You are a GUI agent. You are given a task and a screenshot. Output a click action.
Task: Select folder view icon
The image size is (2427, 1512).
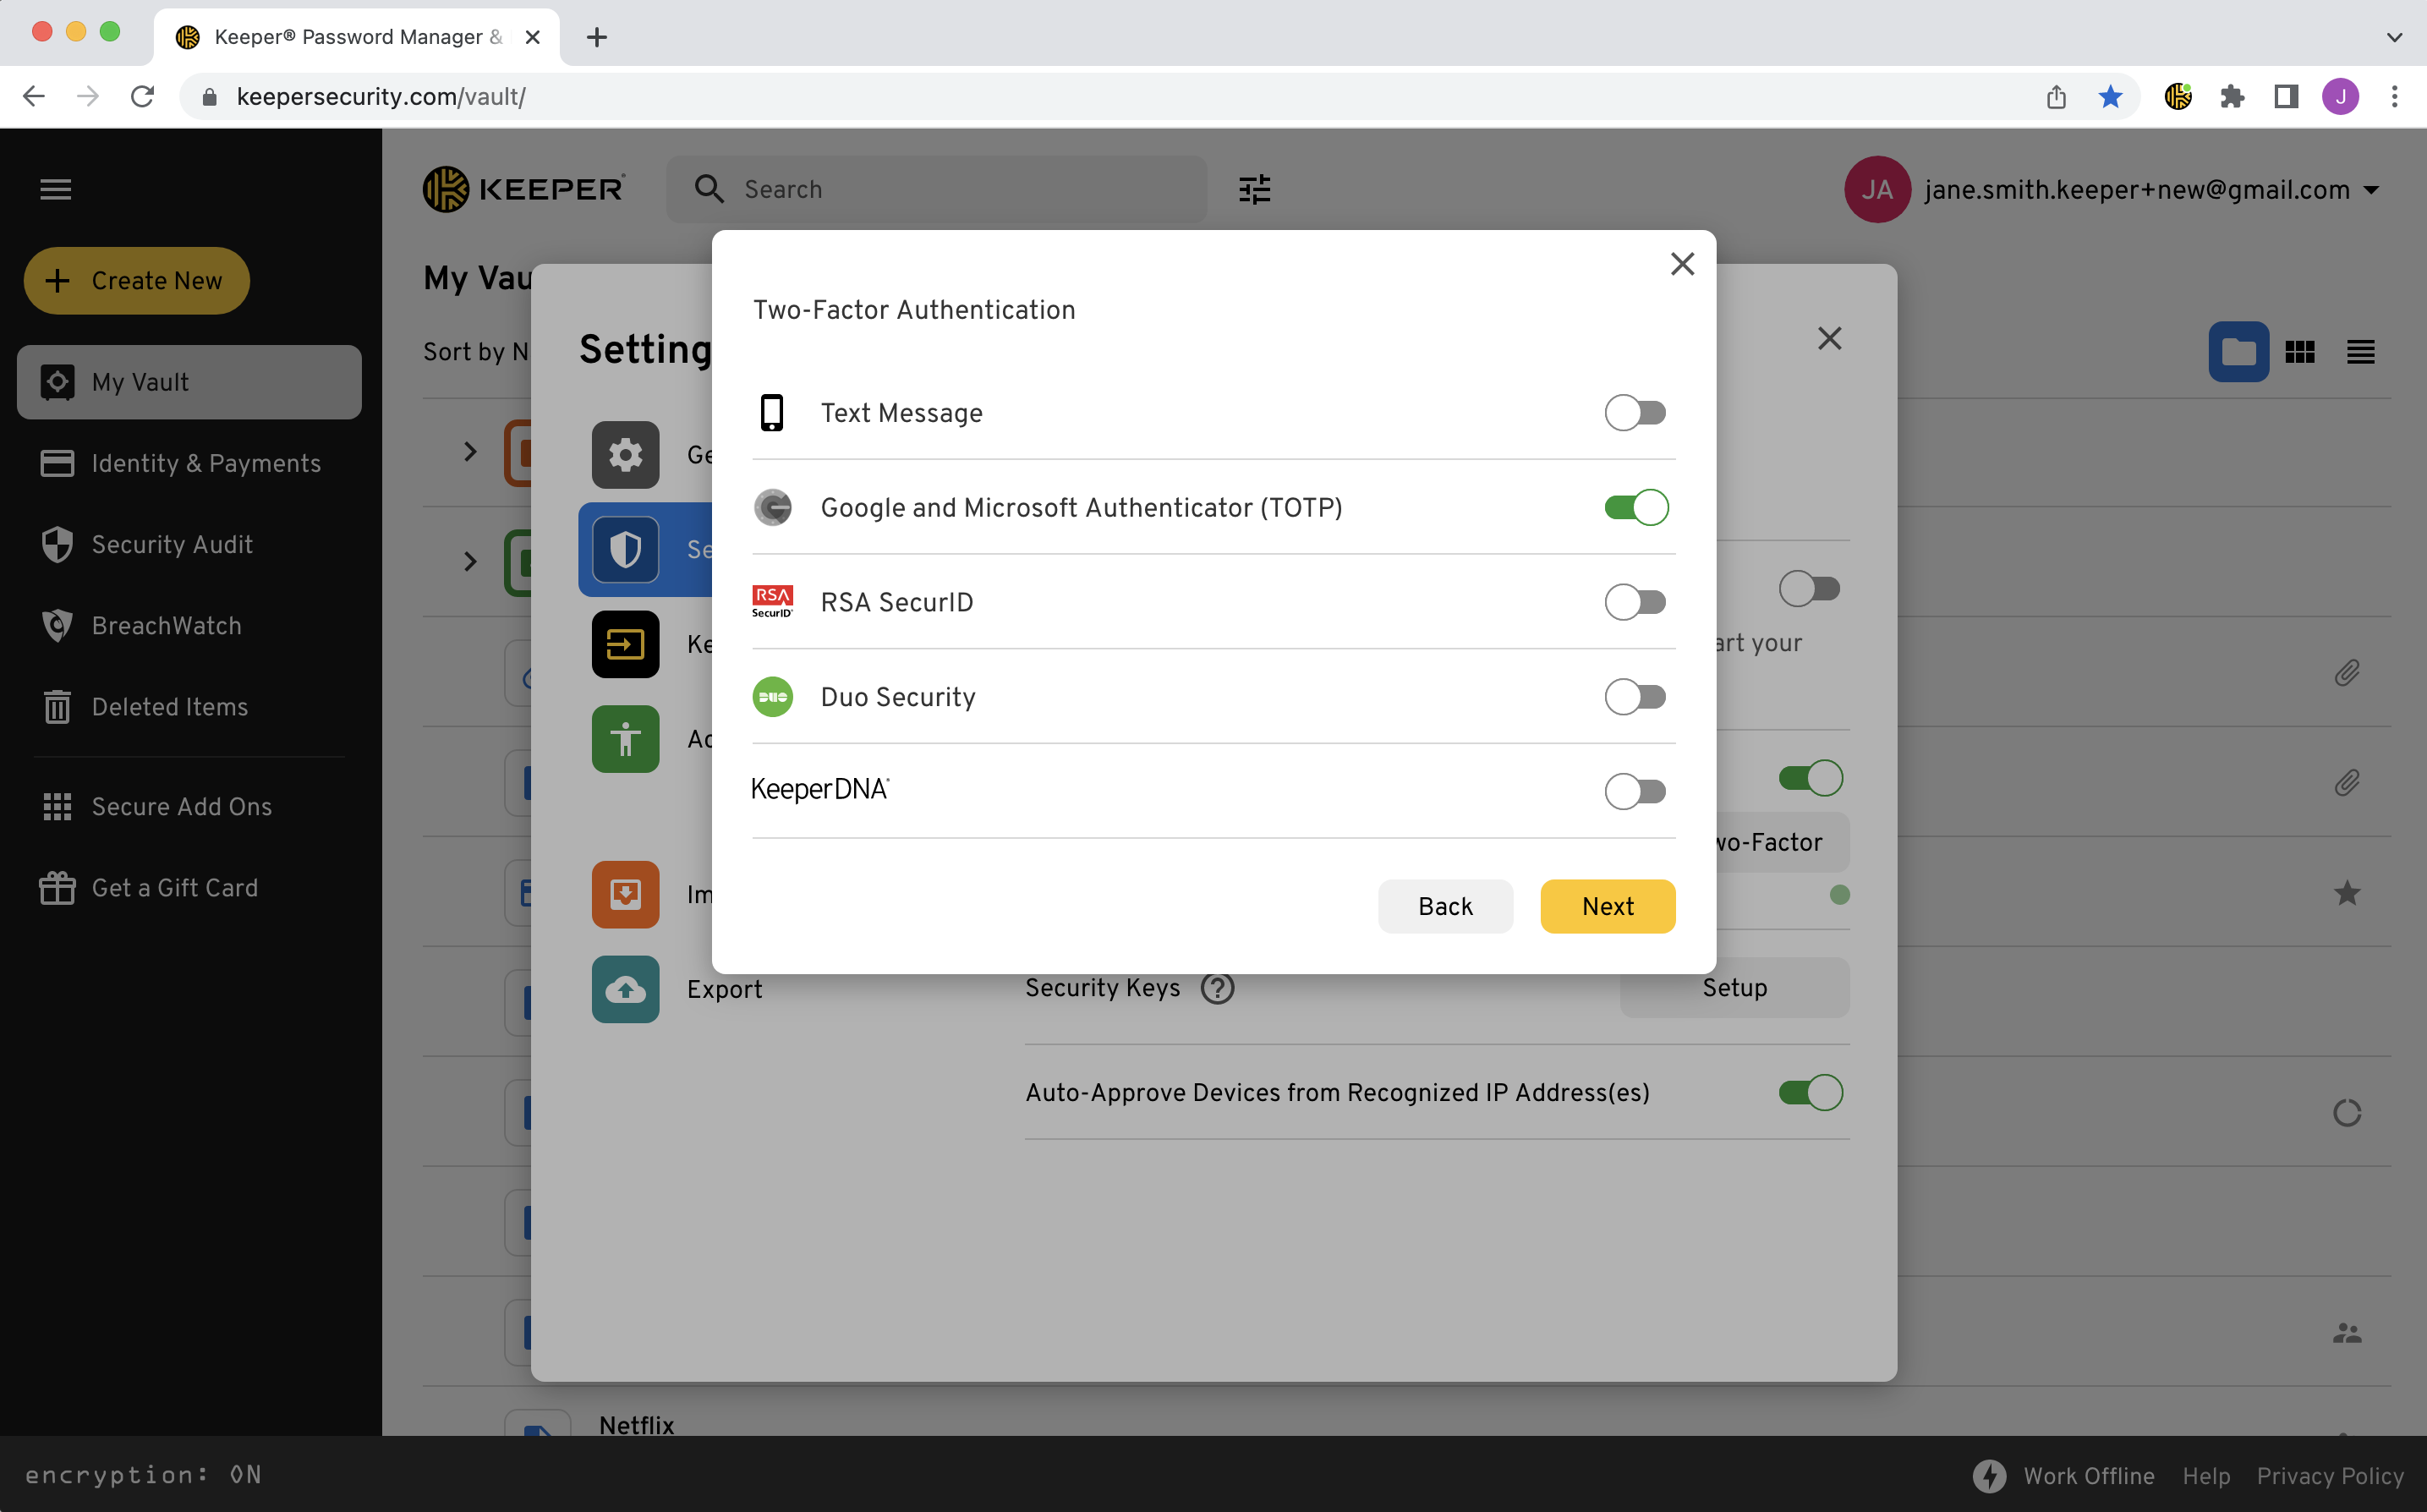pyautogui.click(x=2238, y=352)
